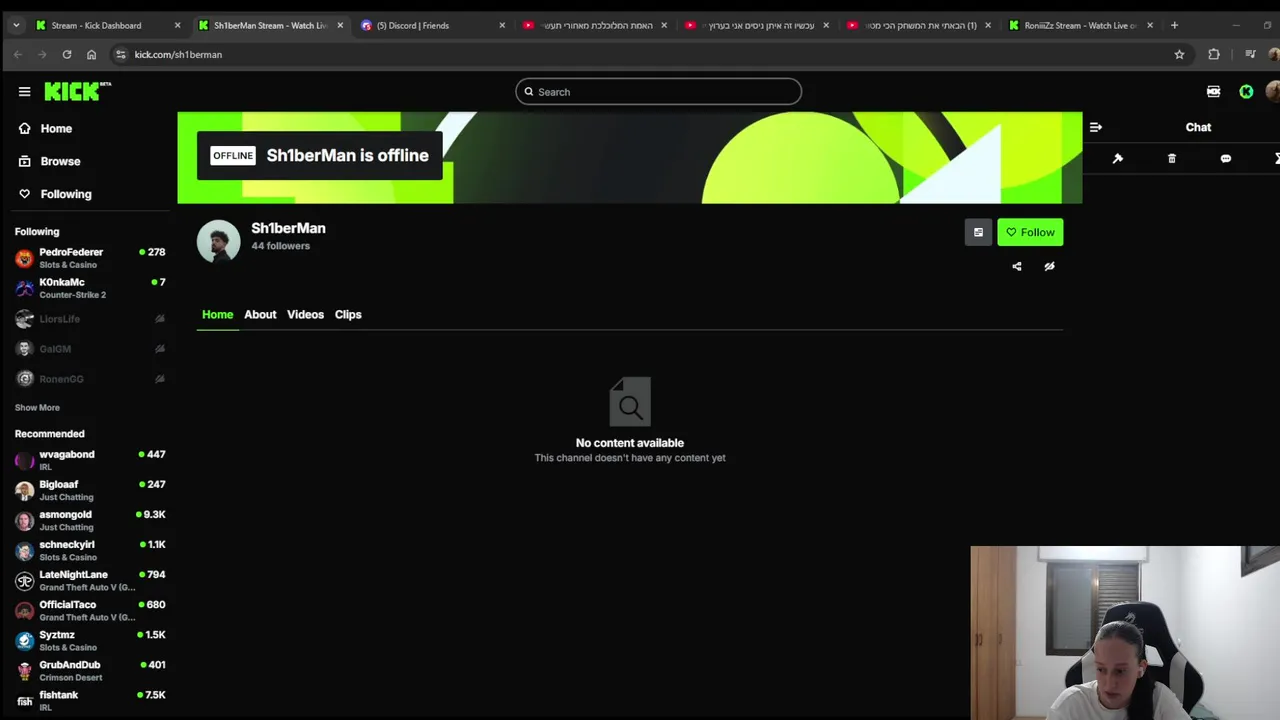Open LiorsLife offline channel

(x=90, y=319)
